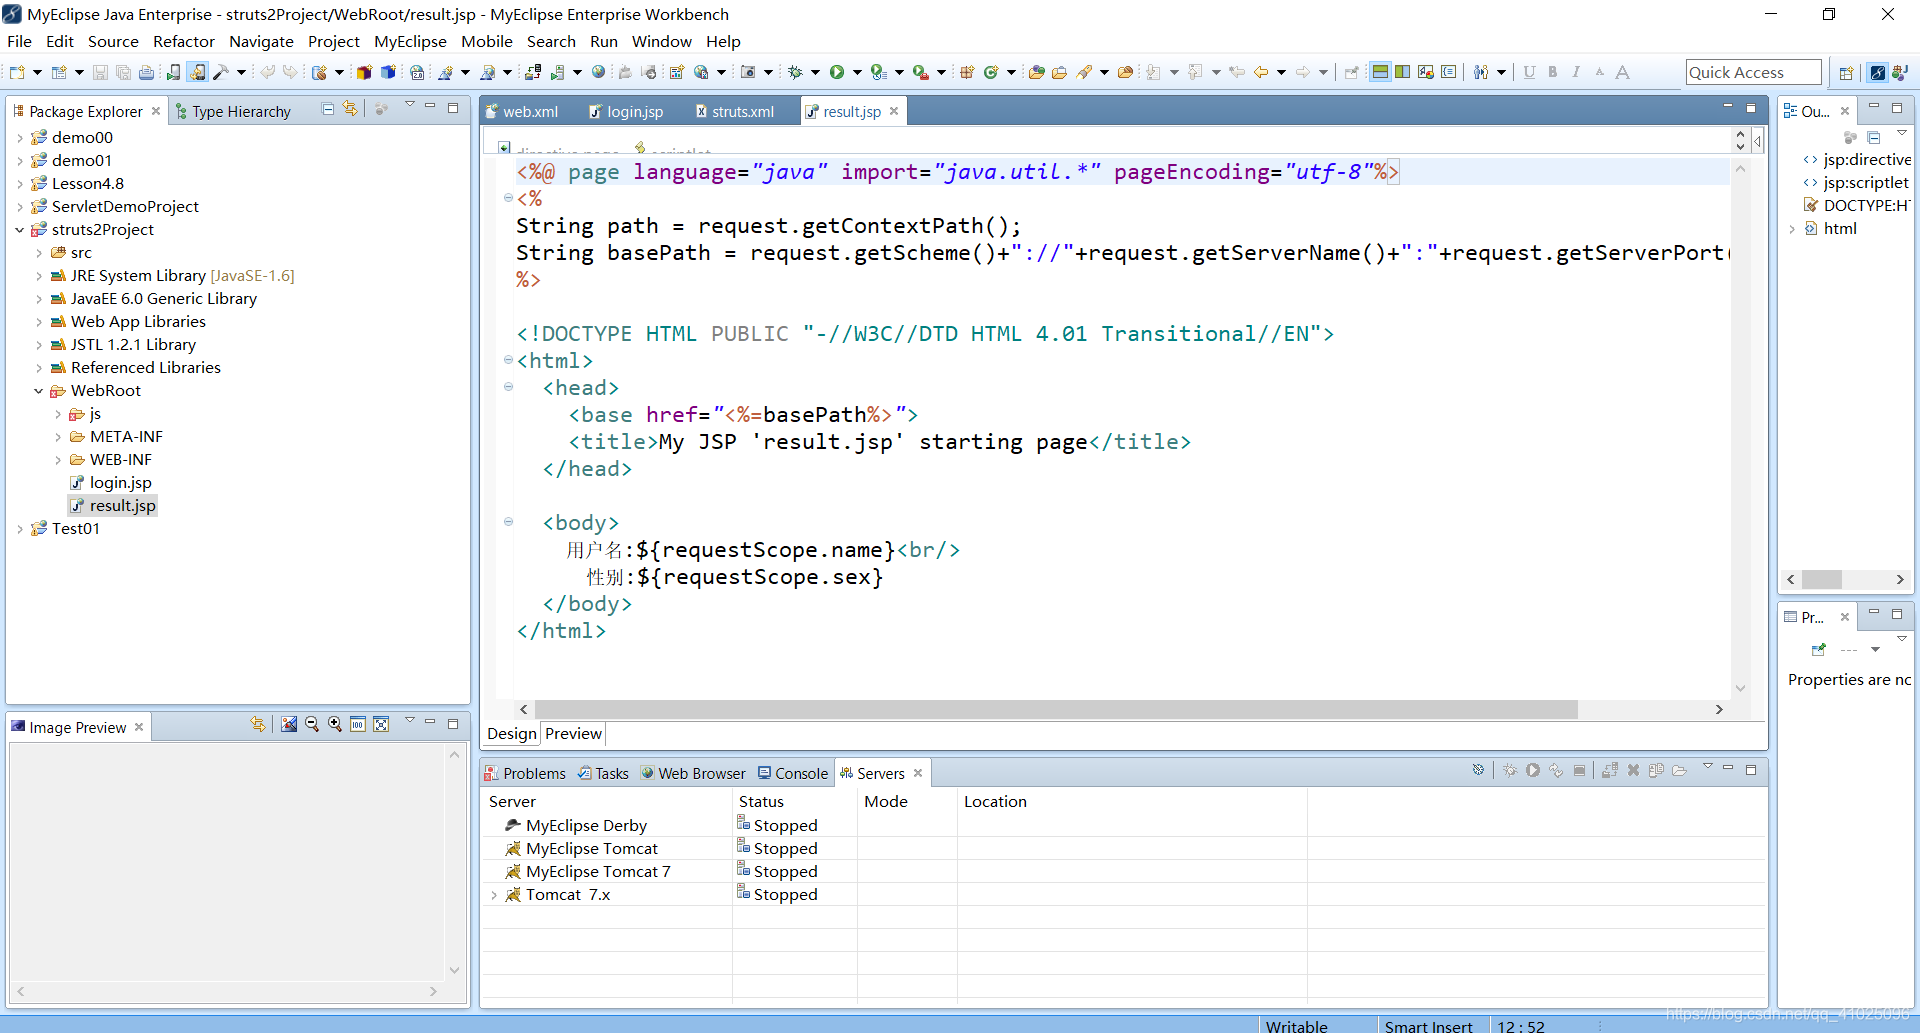Click the green Run button icon

[x=837, y=72]
